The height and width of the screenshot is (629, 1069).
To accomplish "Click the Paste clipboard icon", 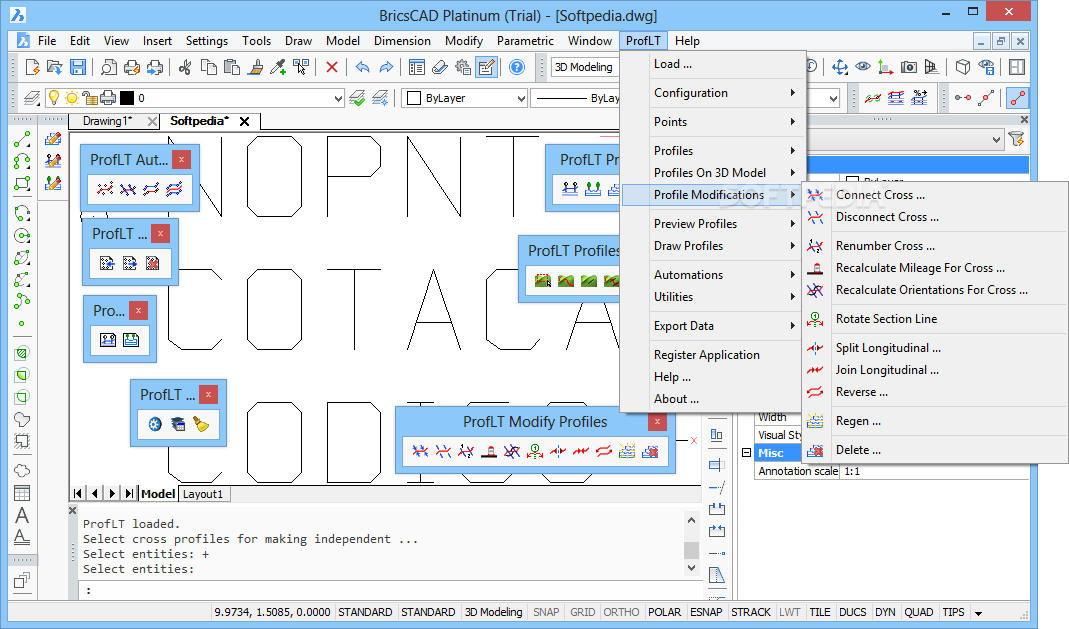I will click(x=232, y=67).
